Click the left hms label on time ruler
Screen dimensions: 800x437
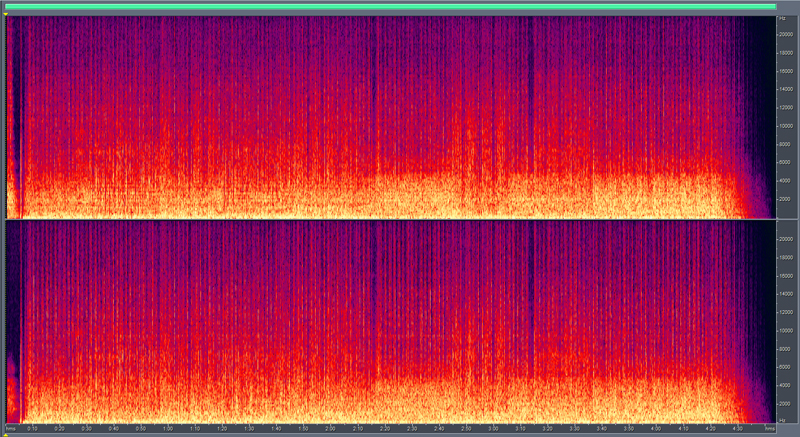(x=10, y=429)
